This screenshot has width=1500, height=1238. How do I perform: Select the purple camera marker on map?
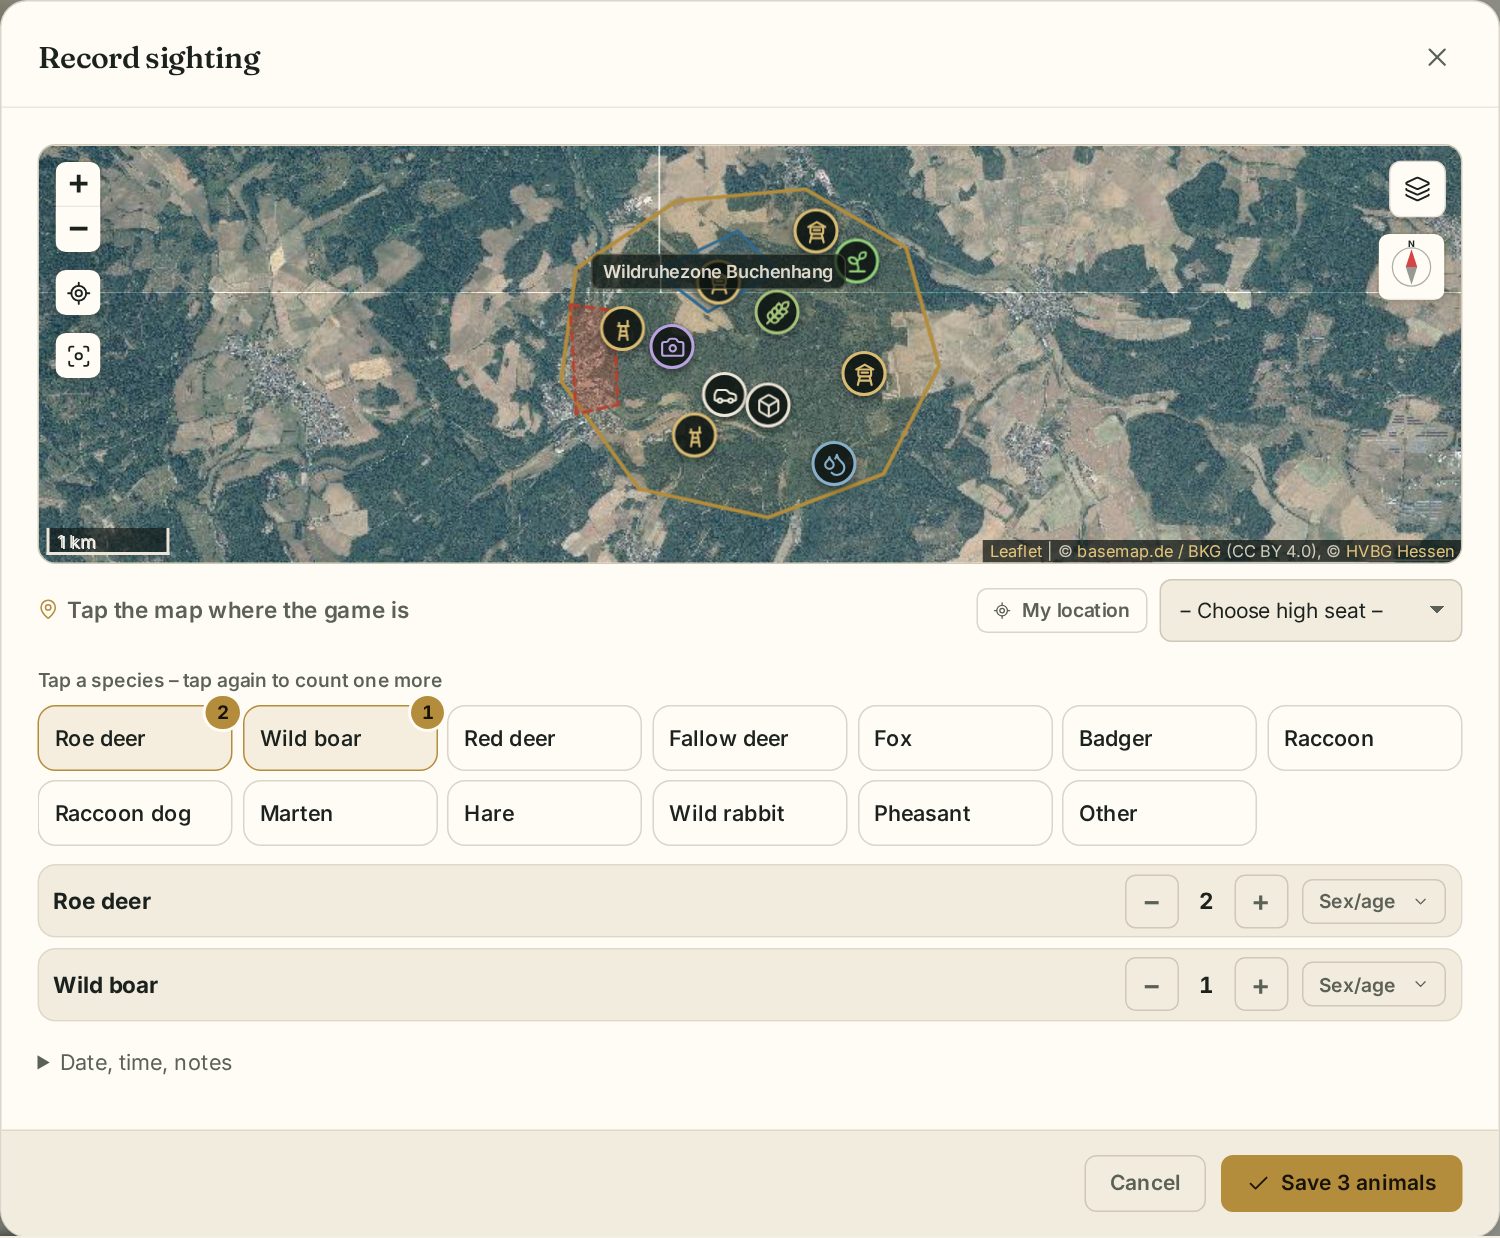pyautogui.click(x=672, y=347)
